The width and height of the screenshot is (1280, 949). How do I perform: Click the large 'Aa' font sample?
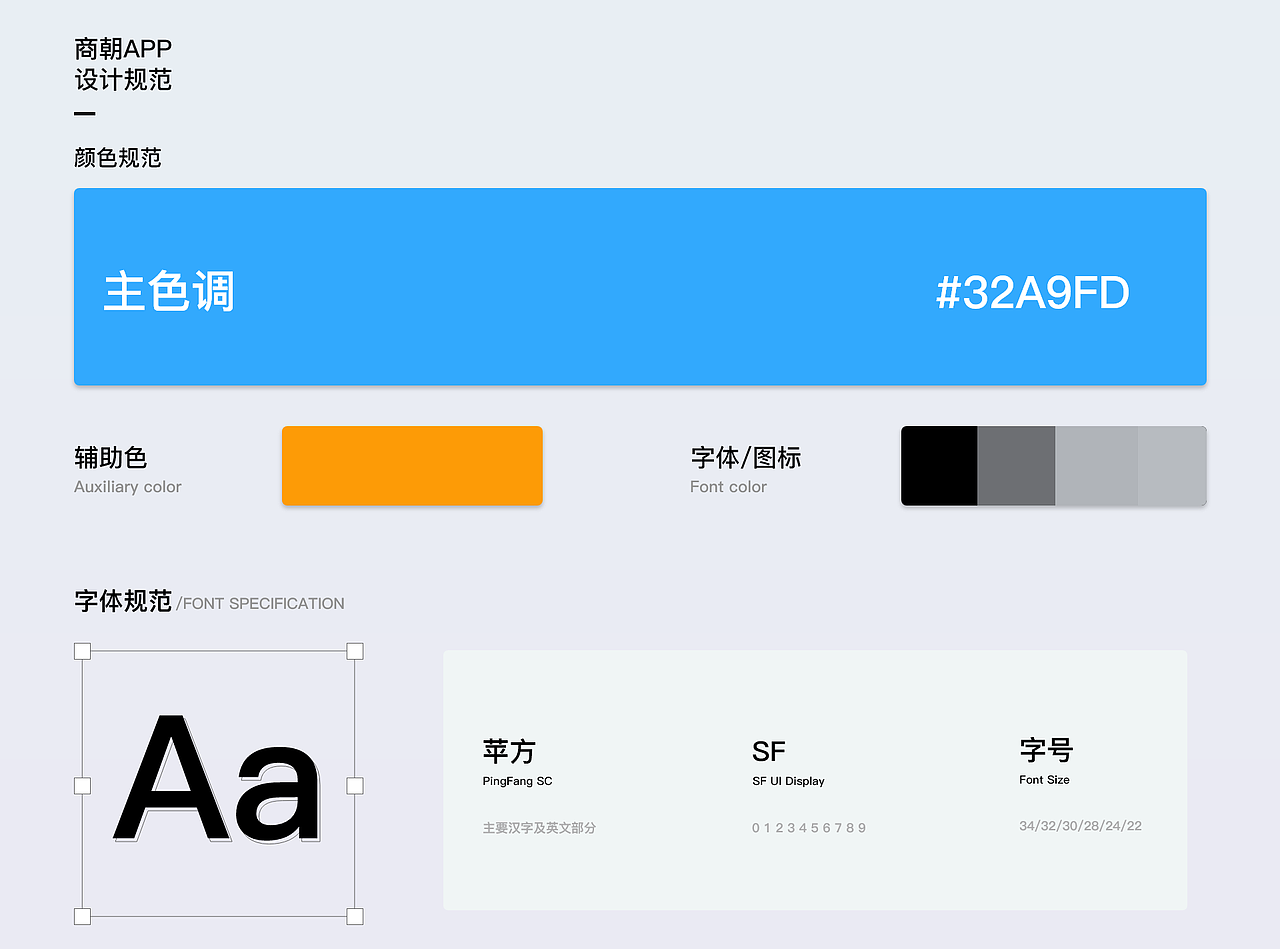pyautogui.click(x=218, y=780)
